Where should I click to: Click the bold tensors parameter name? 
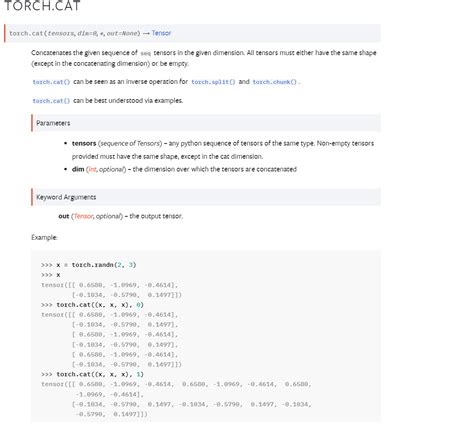(84, 143)
